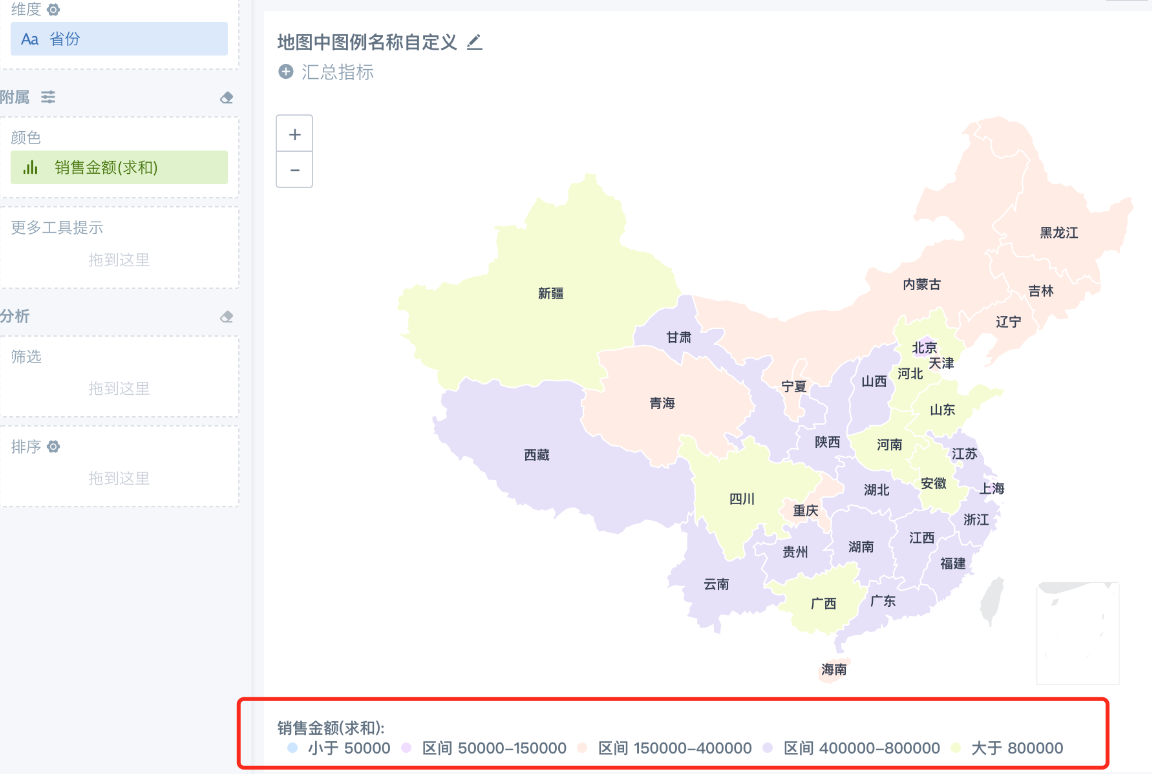Zoom in on the map with the + button
The height and width of the screenshot is (774, 1152).
[x=295, y=134]
